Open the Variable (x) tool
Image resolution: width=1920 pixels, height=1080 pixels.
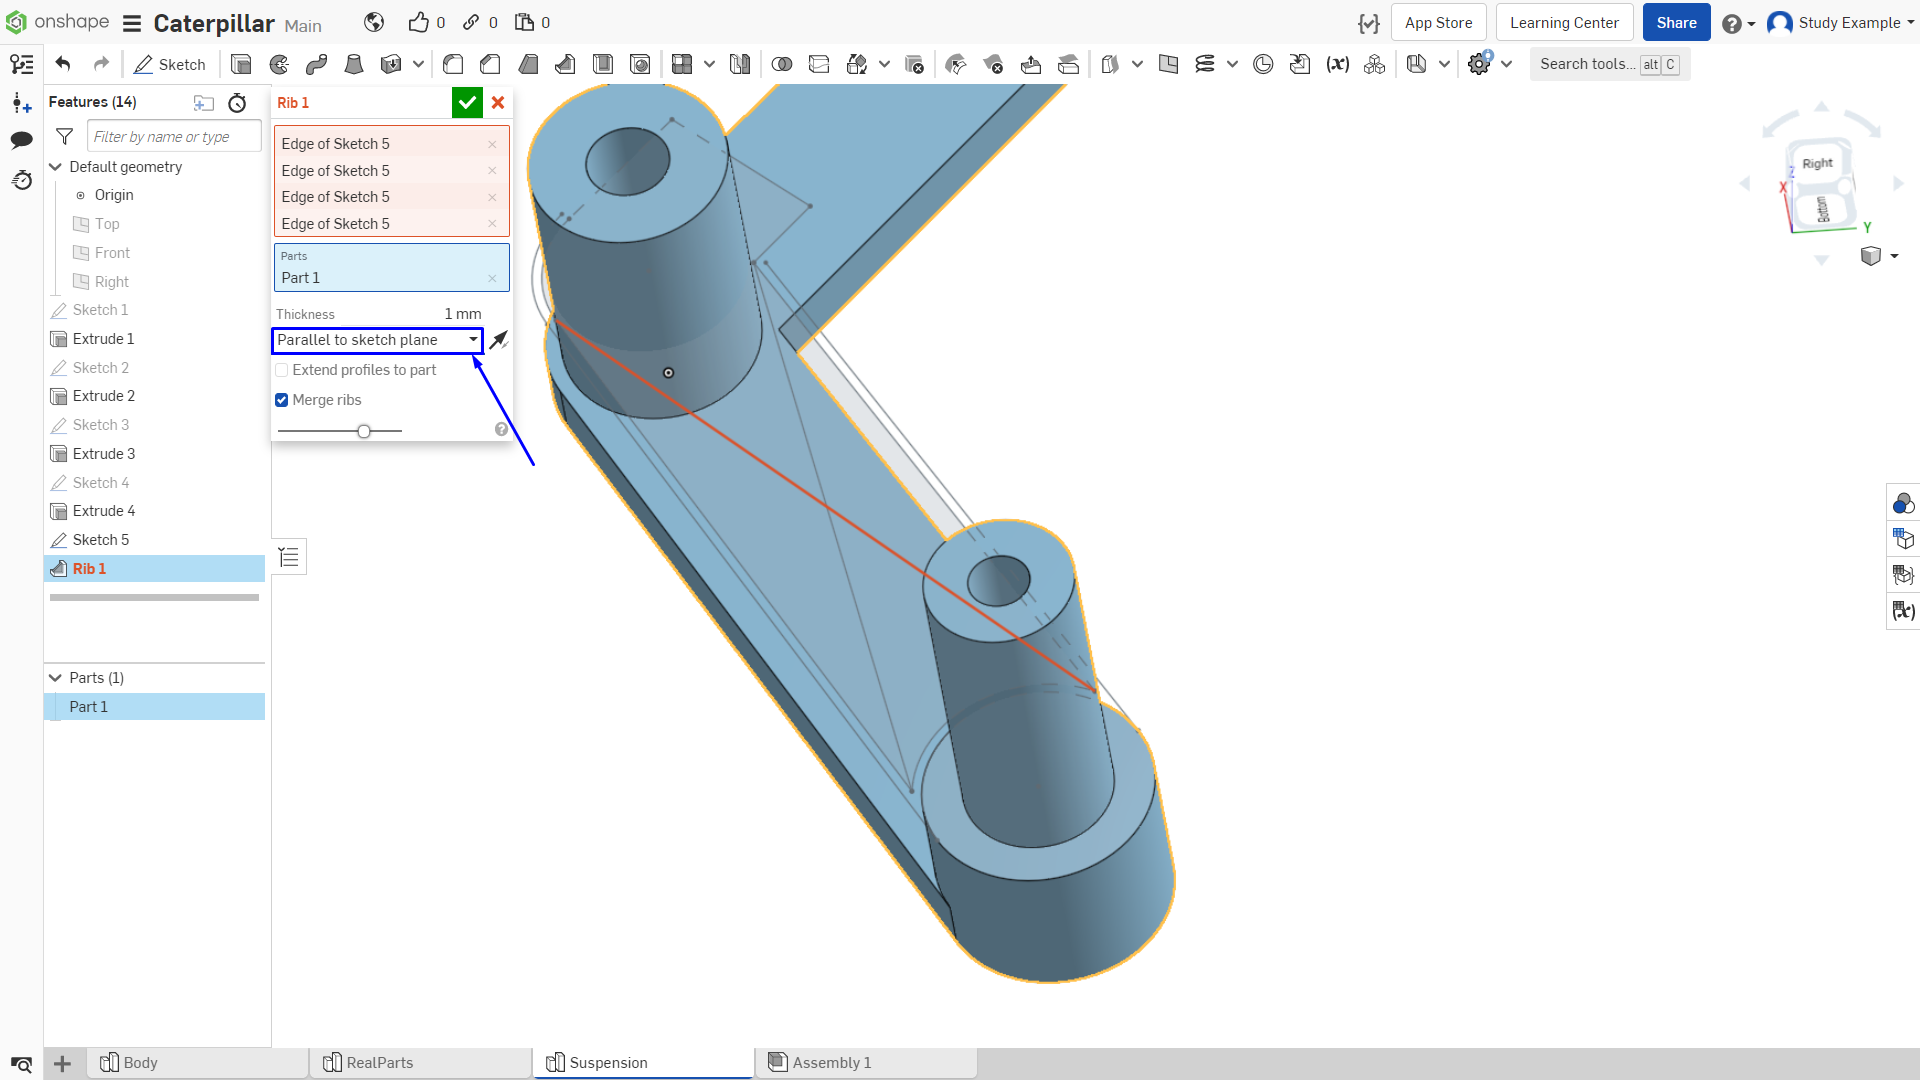coord(1338,64)
